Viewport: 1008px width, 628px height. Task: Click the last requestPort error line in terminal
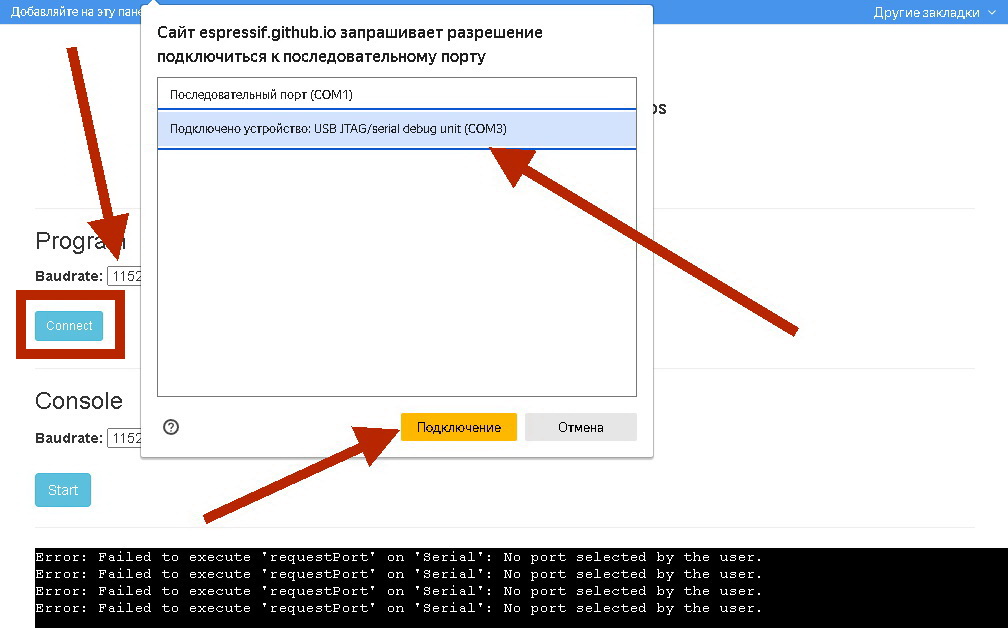[398, 608]
